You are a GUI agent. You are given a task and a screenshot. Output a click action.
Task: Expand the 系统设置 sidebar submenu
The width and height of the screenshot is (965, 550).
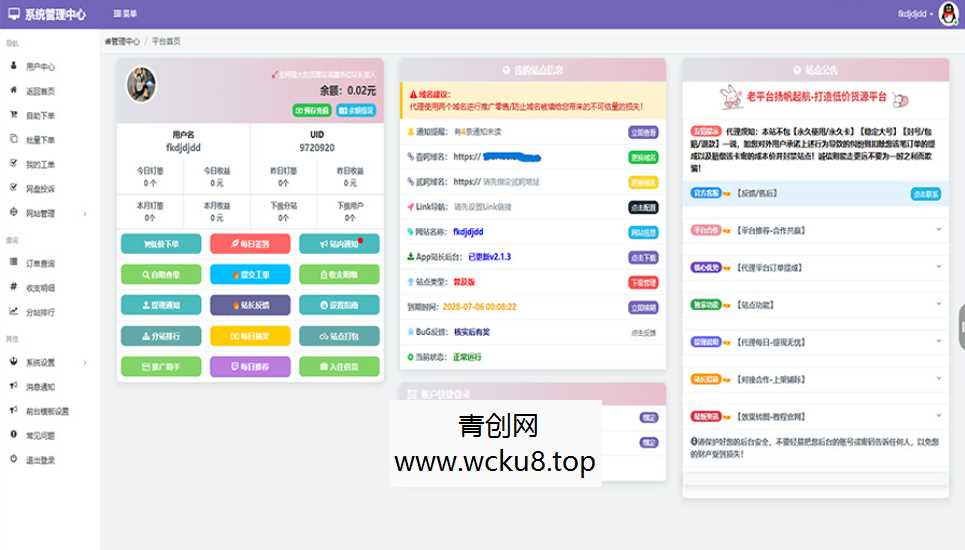(84, 362)
